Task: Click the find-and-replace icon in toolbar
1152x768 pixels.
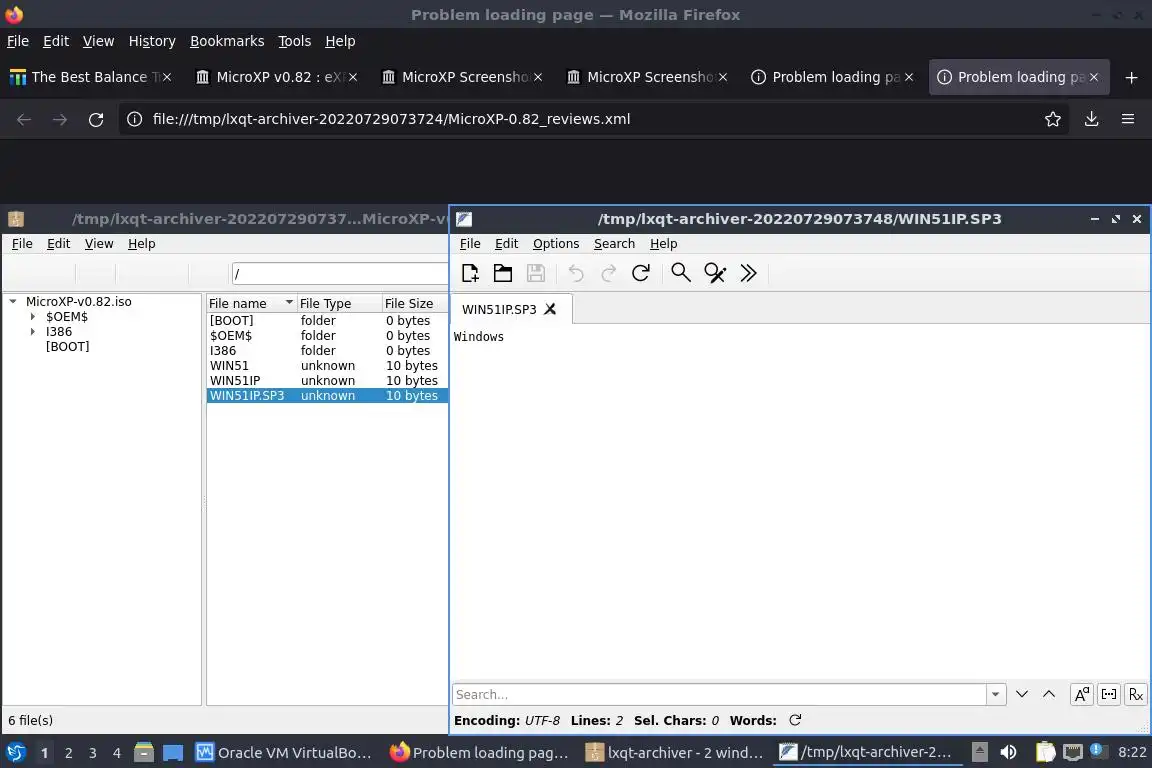Action: 715,273
